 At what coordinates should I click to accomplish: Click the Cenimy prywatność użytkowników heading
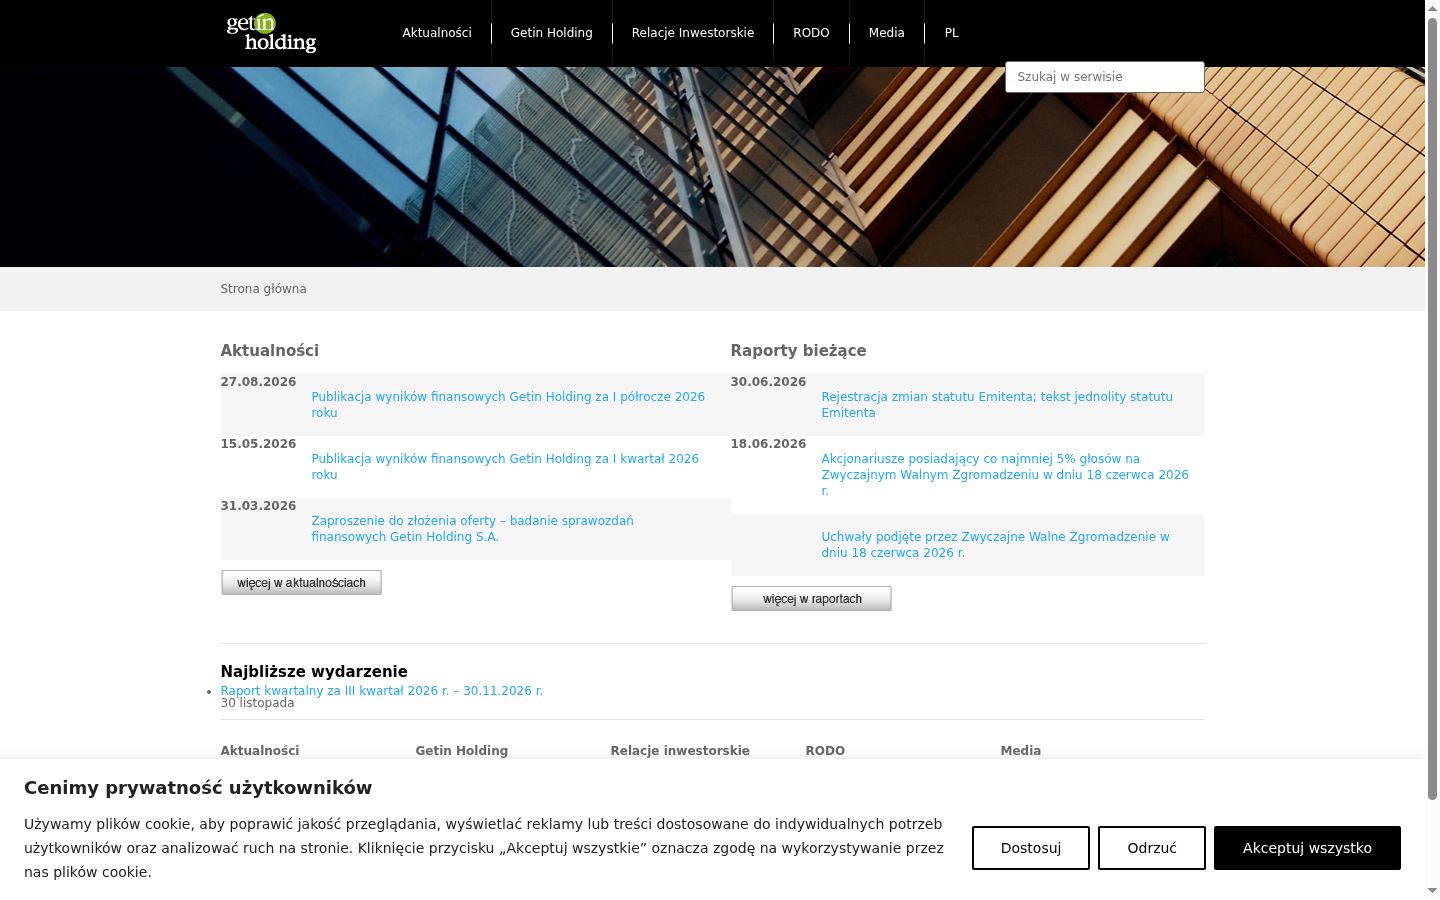[x=198, y=788]
